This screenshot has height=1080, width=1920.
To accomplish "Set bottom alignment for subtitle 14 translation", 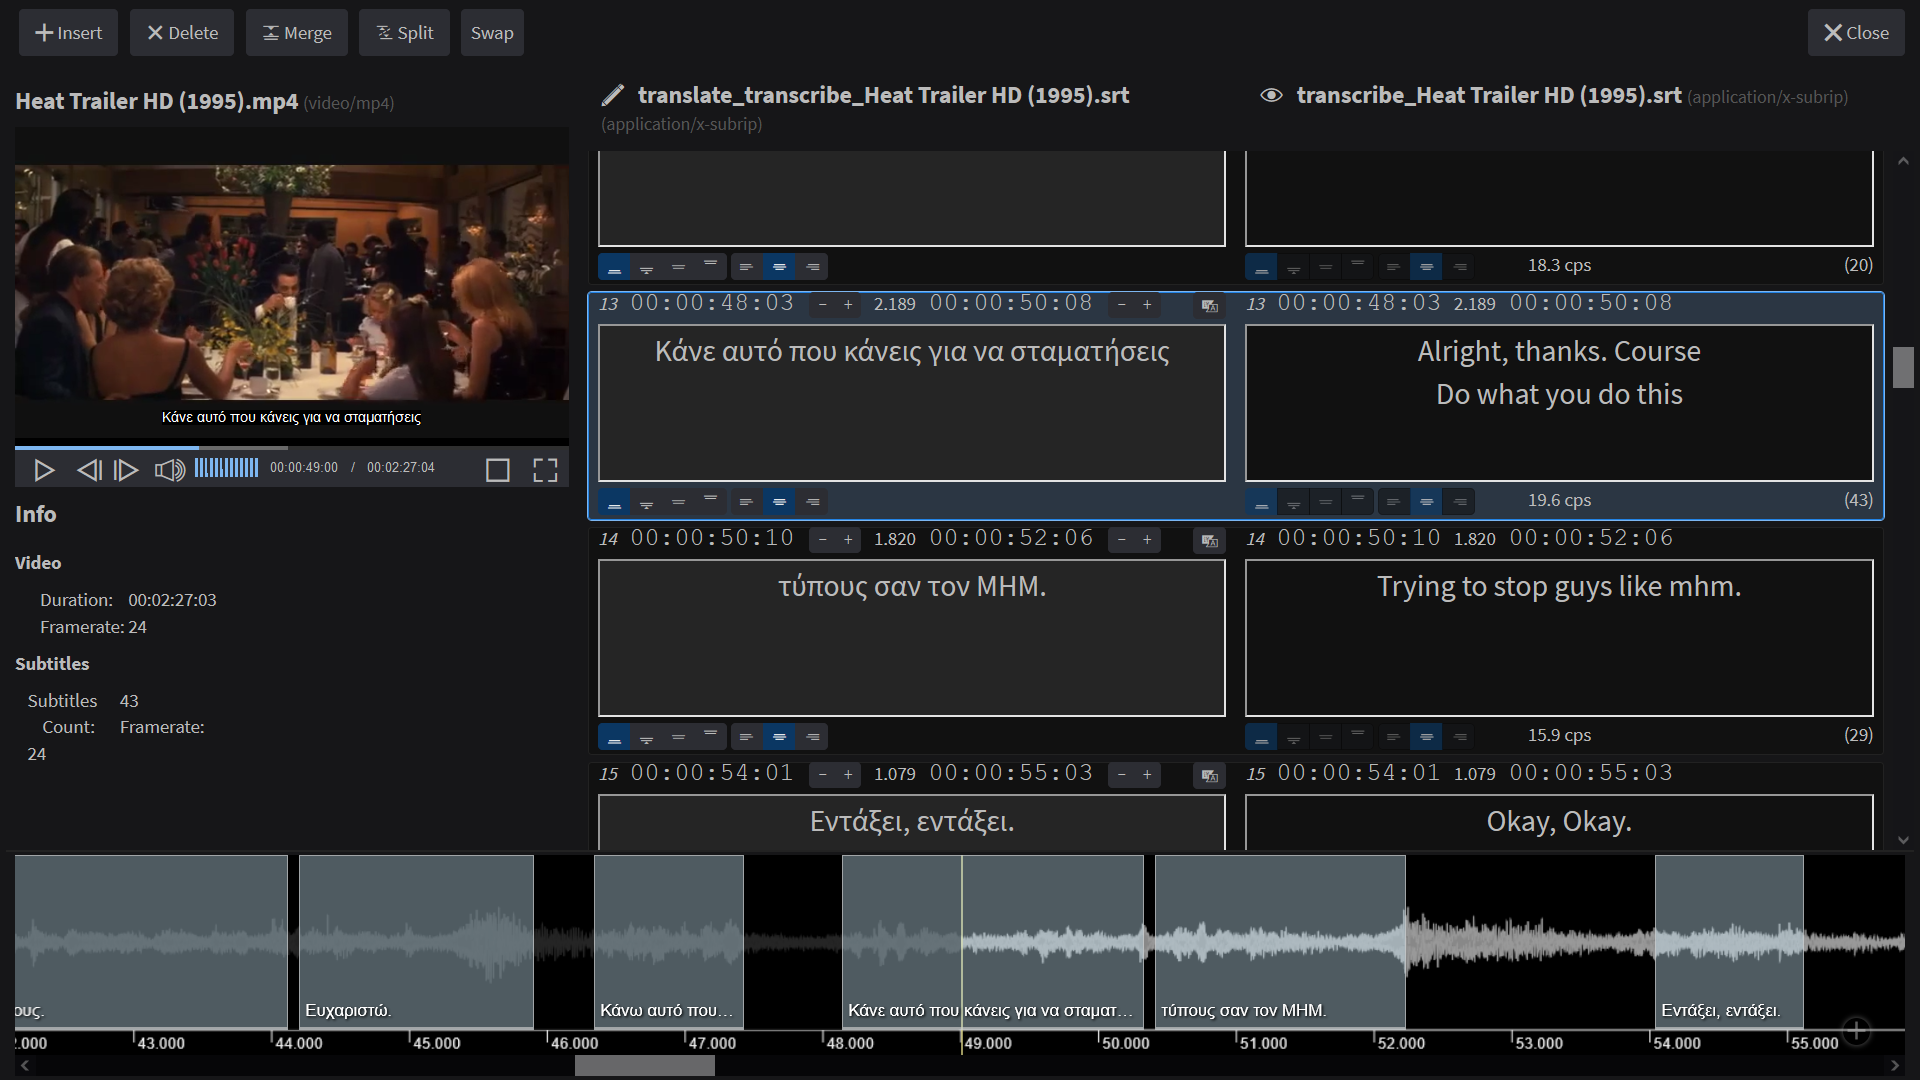I will [x=614, y=737].
